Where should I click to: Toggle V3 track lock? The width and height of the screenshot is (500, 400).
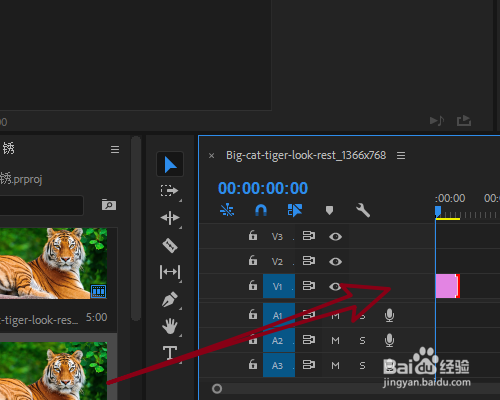[x=253, y=235]
